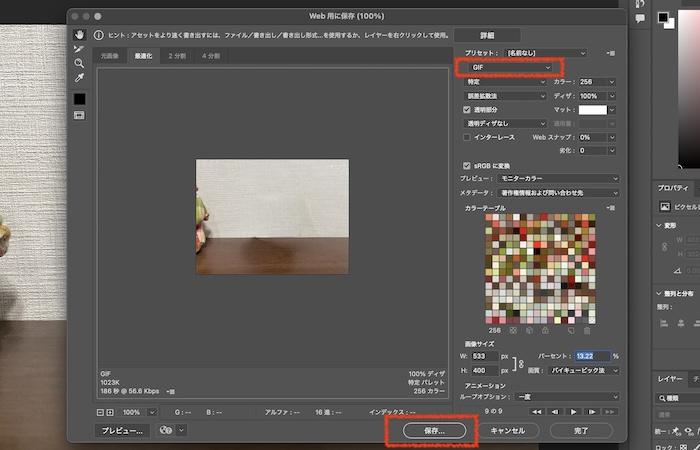Open the メタデータ dropdown
Image resolution: width=700 pixels, height=450 pixels.
pyautogui.click(x=558, y=193)
